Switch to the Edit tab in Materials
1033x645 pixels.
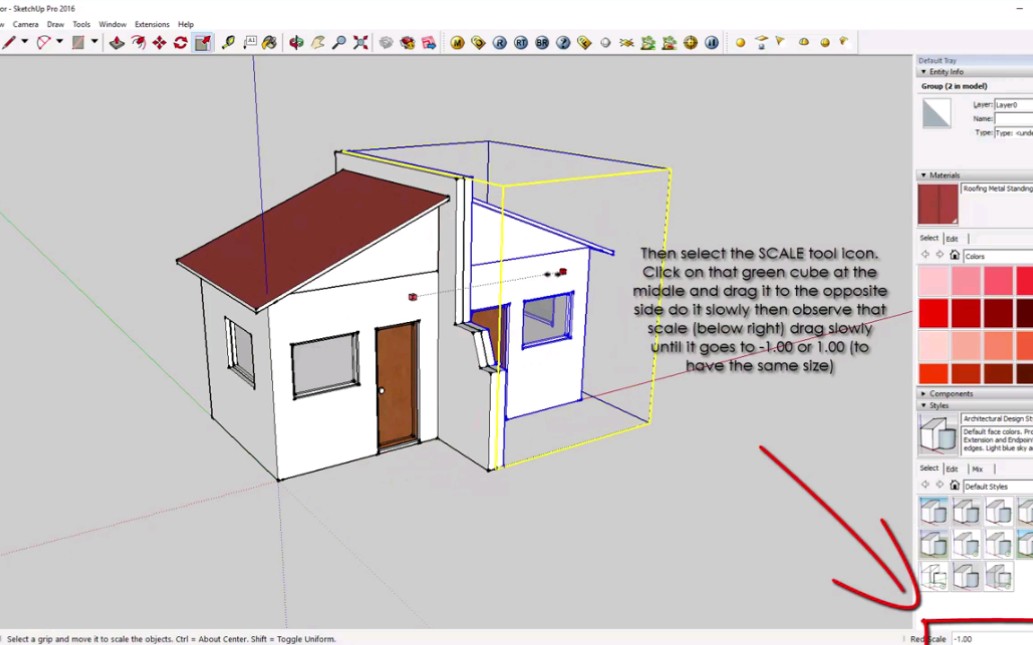coord(951,238)
